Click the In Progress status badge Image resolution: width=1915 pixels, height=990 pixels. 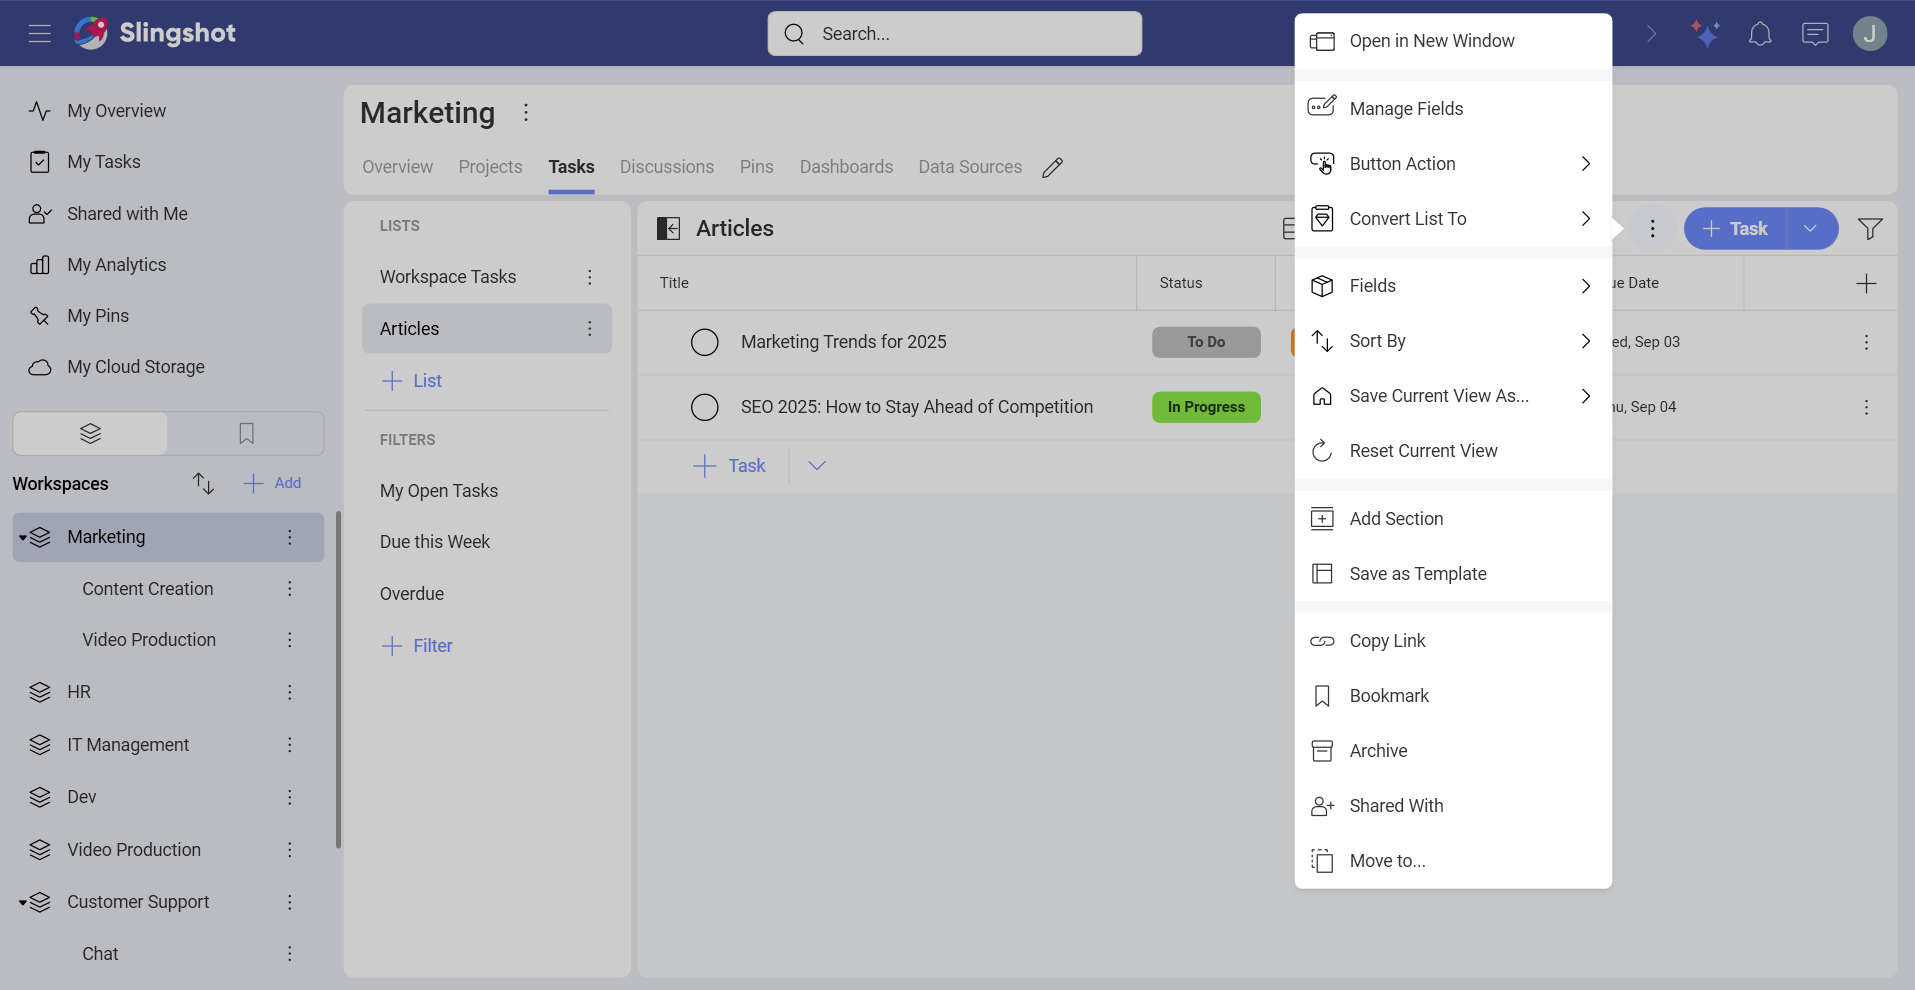coord(1206,407)
